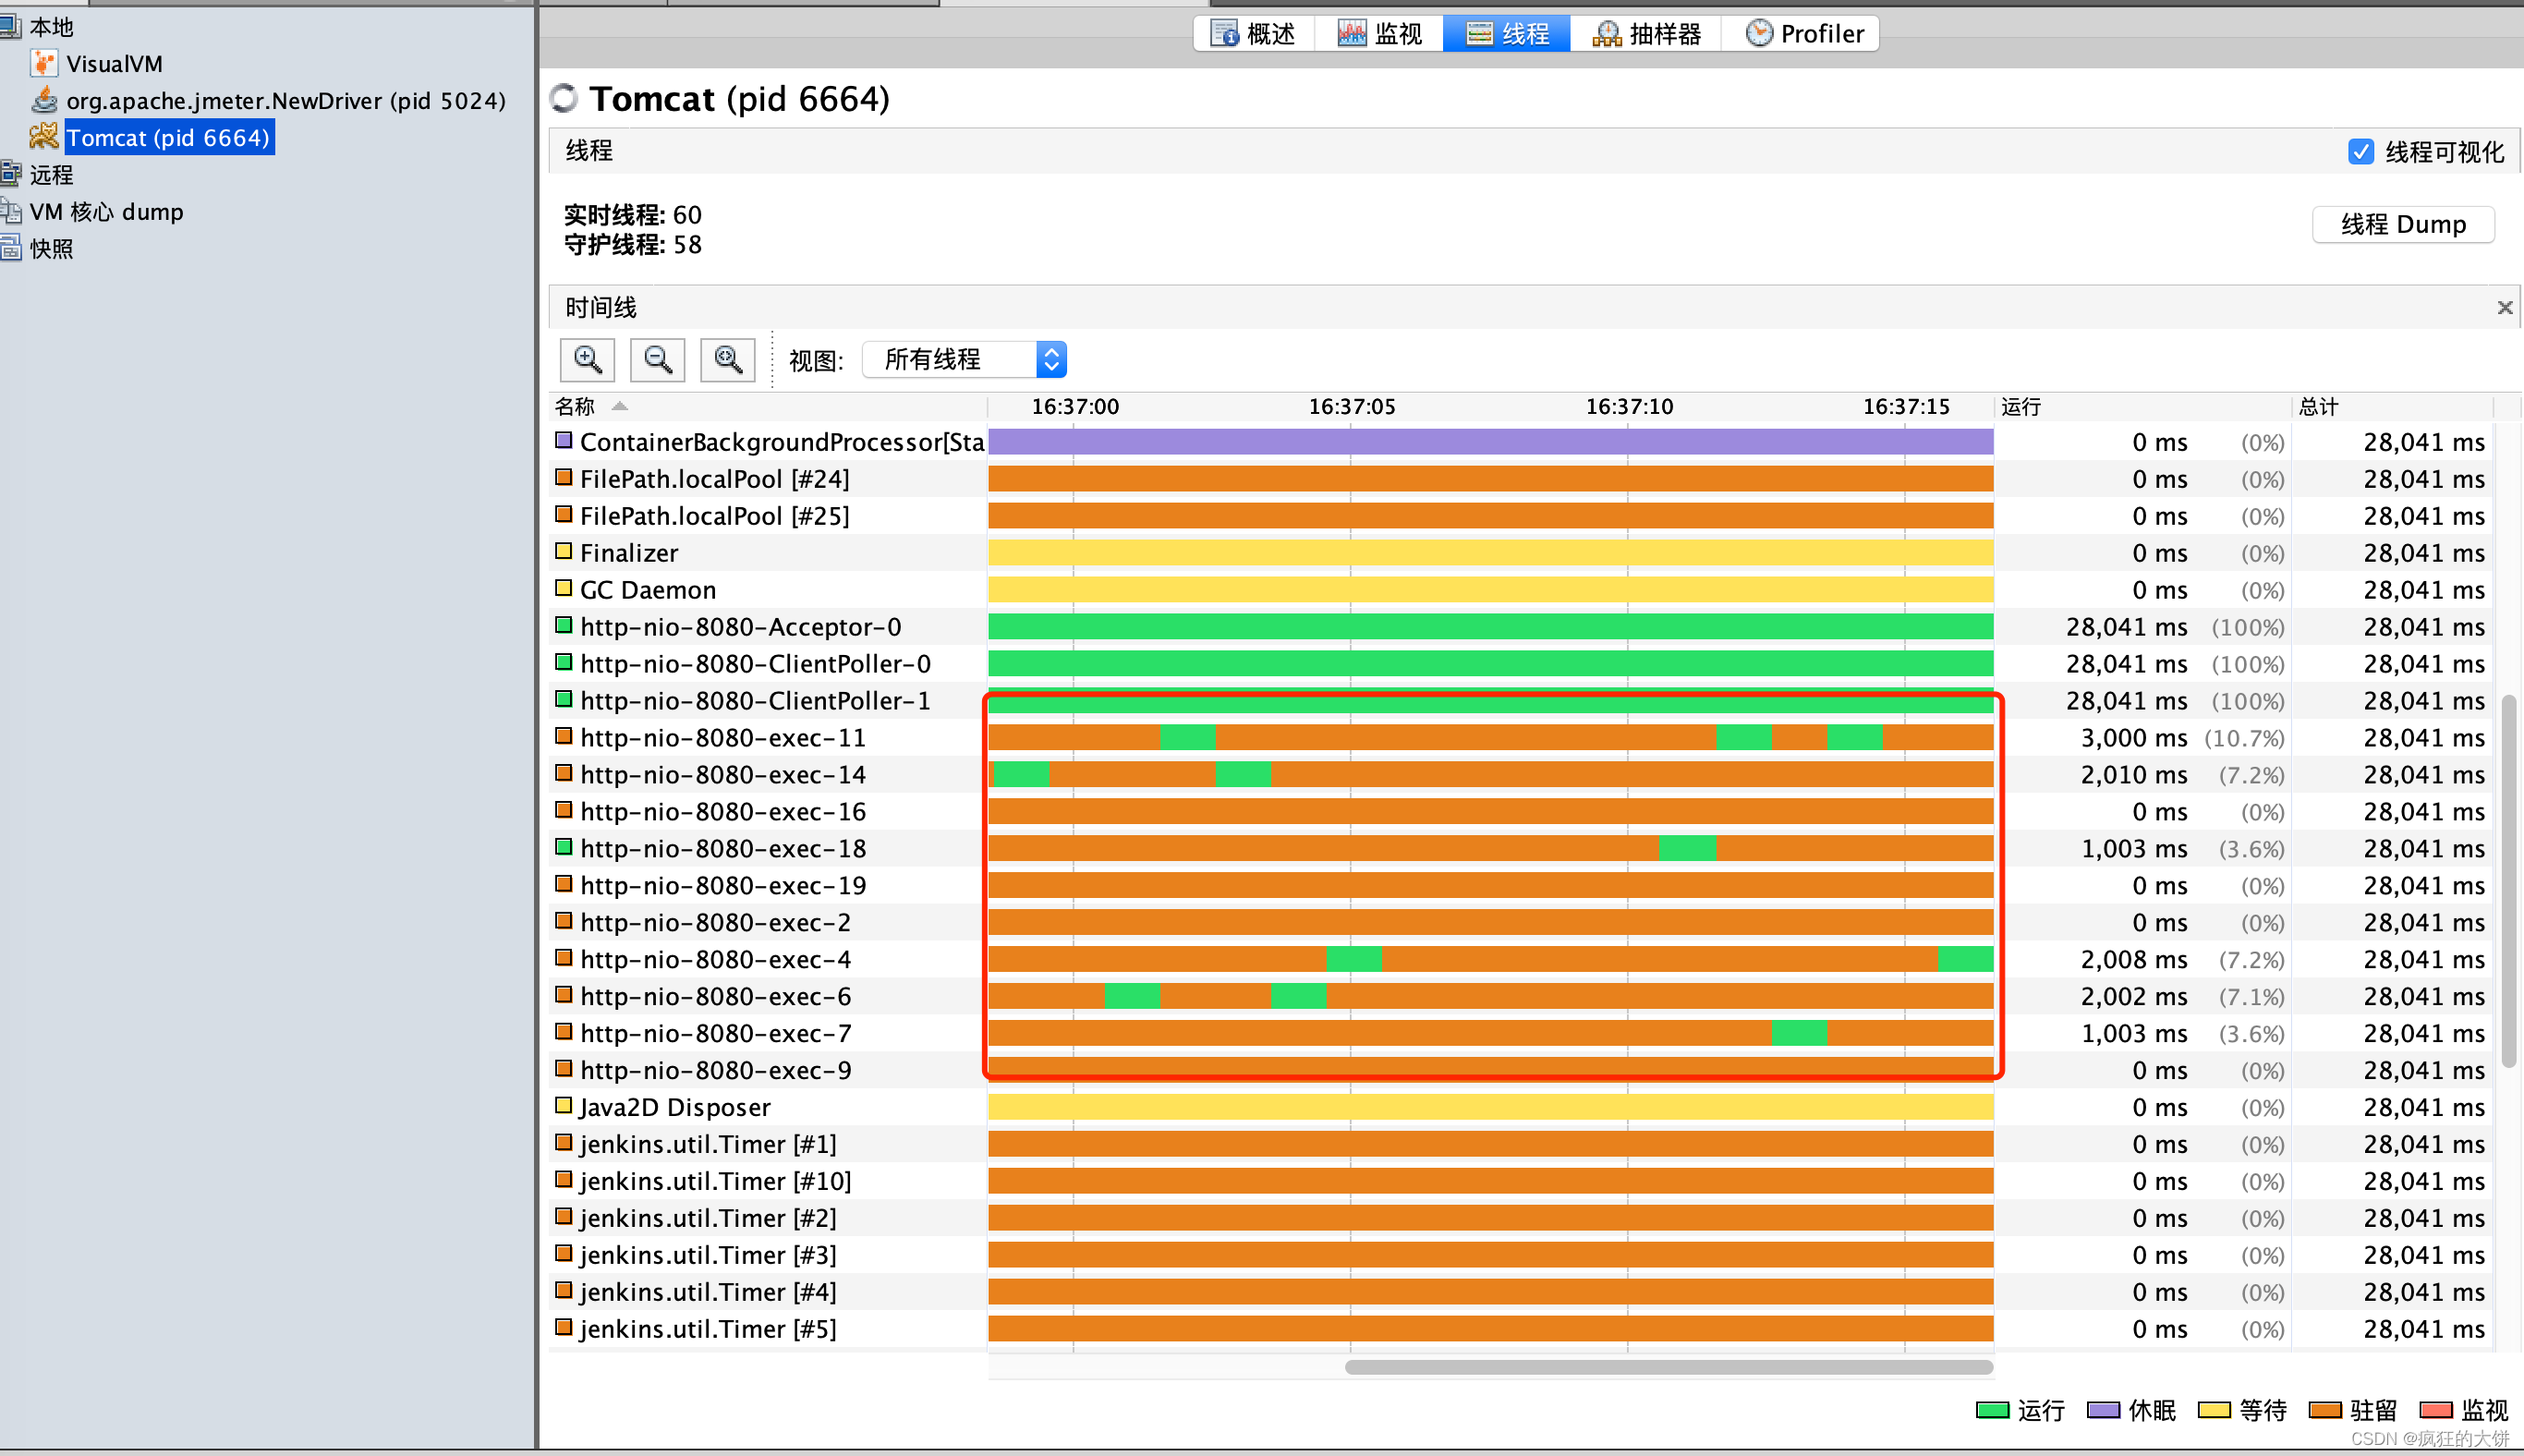This screenshot has height=1456, width=2524.
Task: Select the 线程 tab
Action: coord(1507,34)
